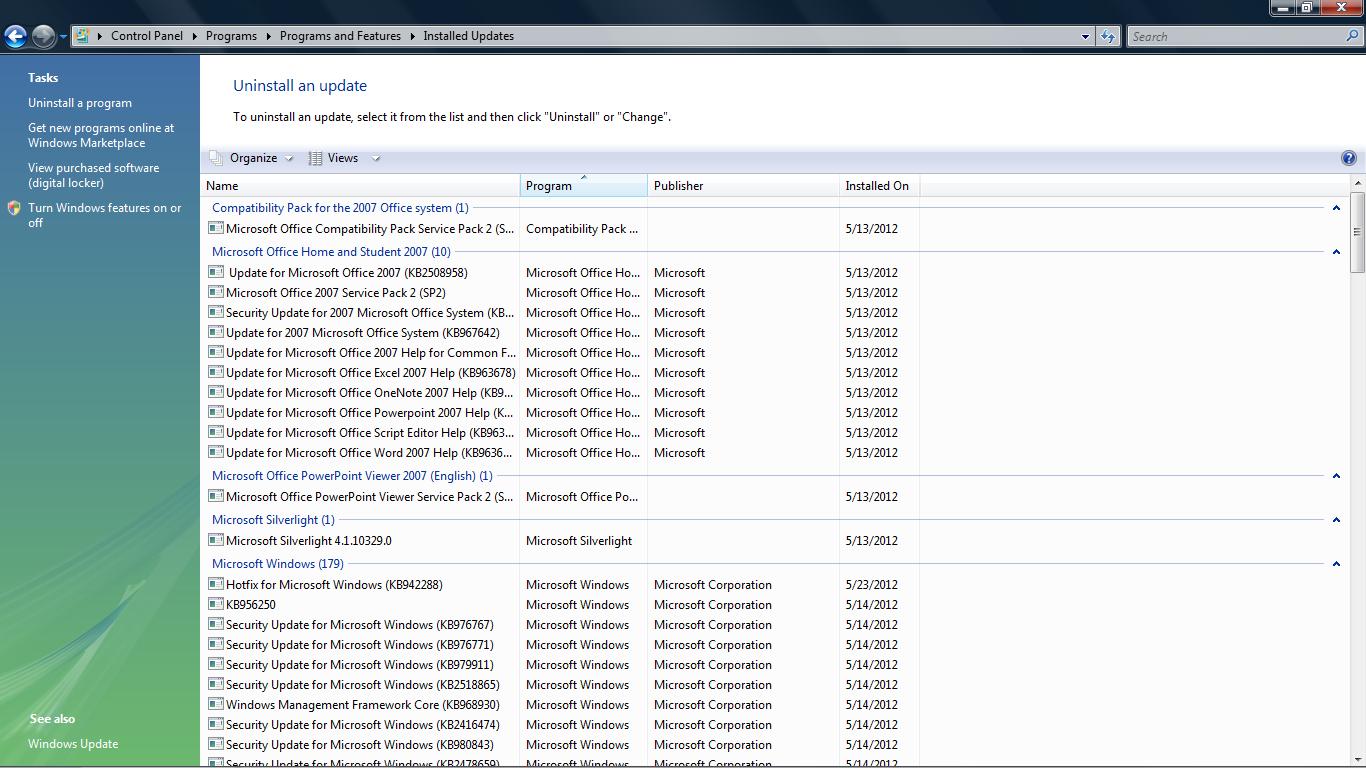Click the icon of Update for Office Word 2007 Help
This screenshot has height=768, width=1366.
tap(215, 452)
